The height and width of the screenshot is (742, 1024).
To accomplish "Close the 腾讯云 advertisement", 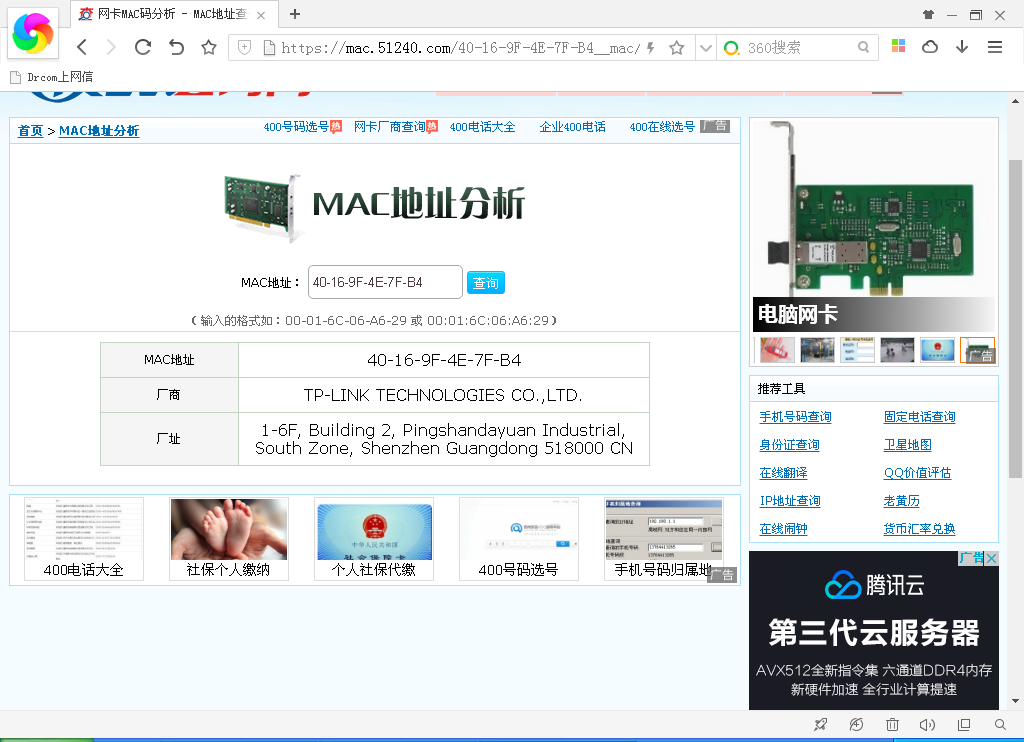I will point(991,558).
